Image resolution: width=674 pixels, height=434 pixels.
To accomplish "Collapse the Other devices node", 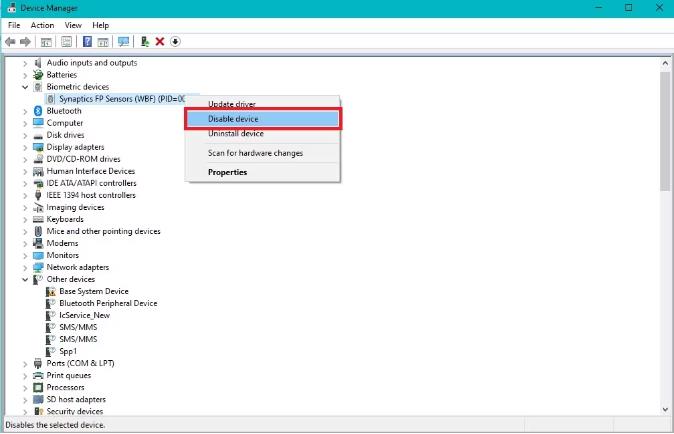I will click(x=25, y=280).
